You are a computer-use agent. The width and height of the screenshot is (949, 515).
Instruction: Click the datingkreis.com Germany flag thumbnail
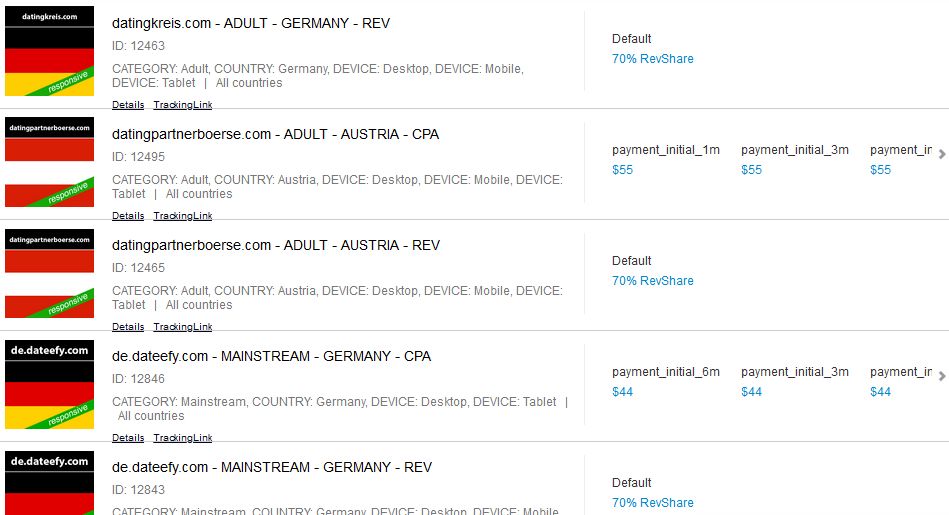49,52
